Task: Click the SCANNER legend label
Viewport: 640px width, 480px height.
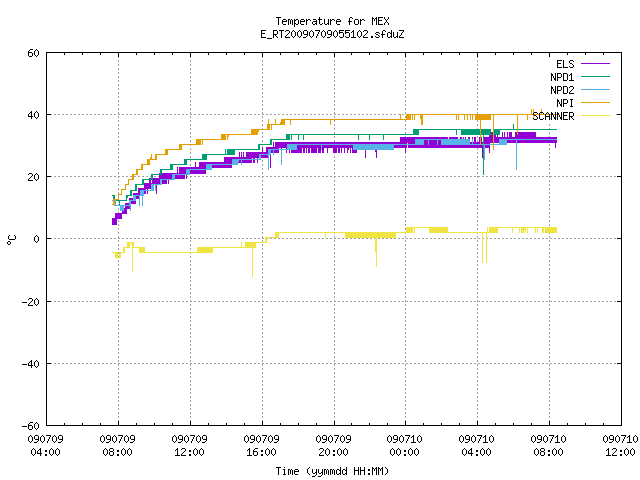Action: [553, 116]
